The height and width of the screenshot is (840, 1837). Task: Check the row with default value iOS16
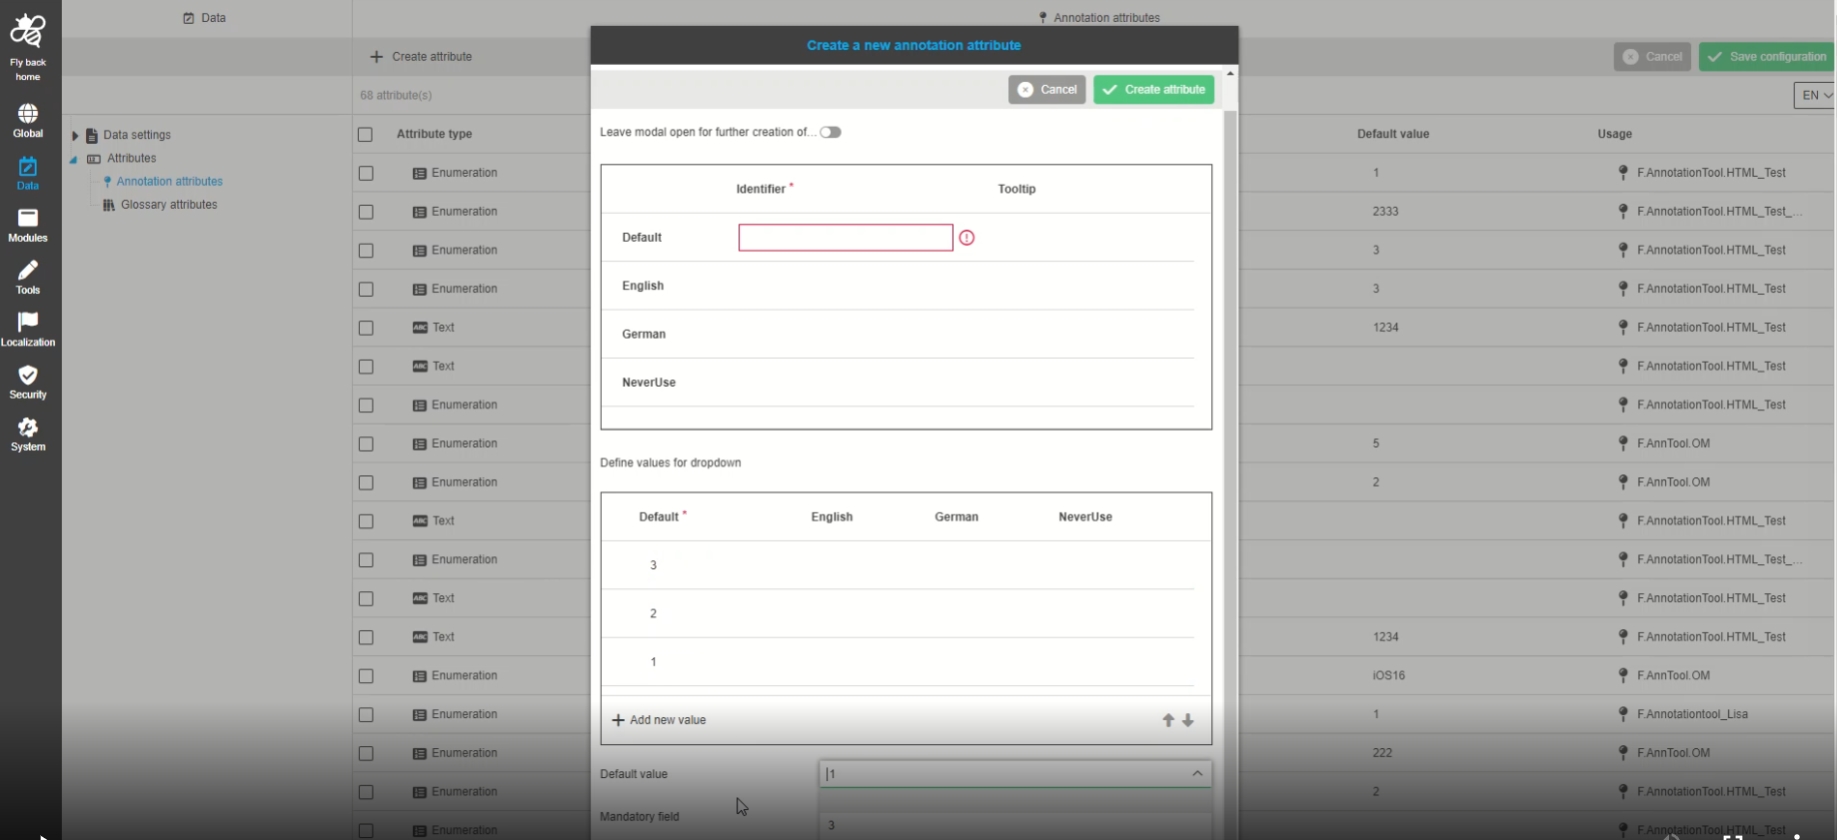(x=366, y=676)
